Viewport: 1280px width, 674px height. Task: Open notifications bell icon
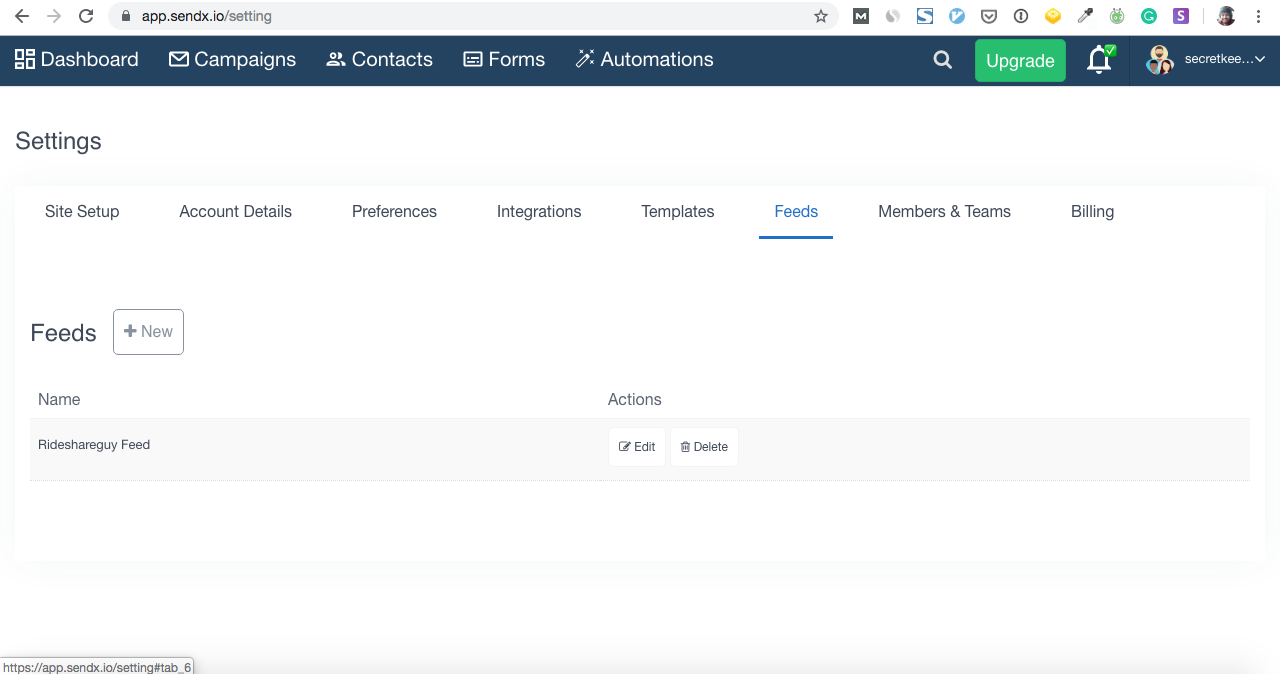click(x=1100, y=60)
